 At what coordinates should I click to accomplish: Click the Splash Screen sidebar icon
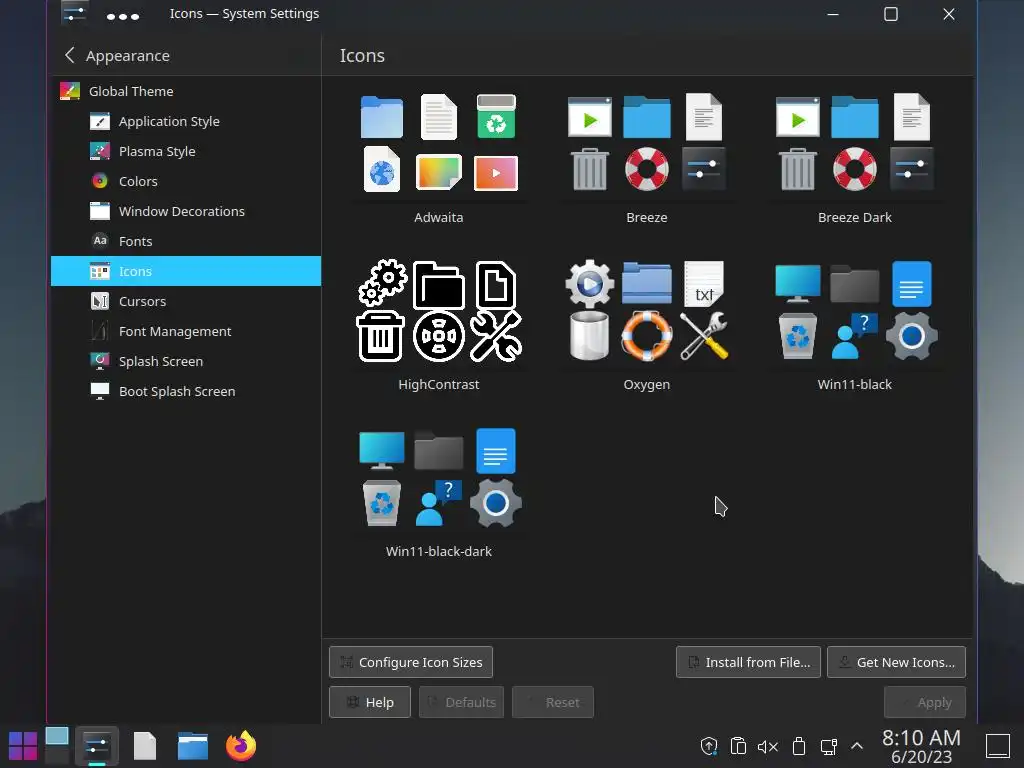[x=100, y=361]
